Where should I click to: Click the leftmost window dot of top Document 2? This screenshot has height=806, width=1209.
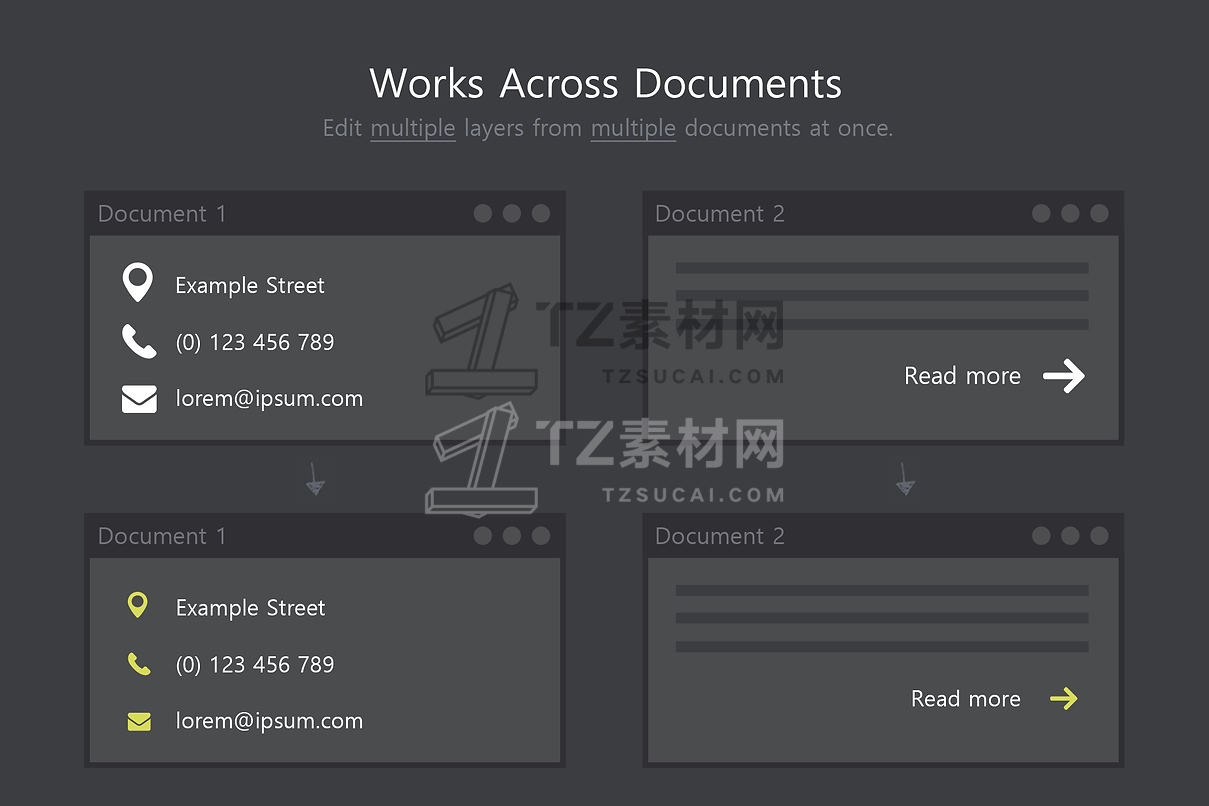pos(1041,213)
